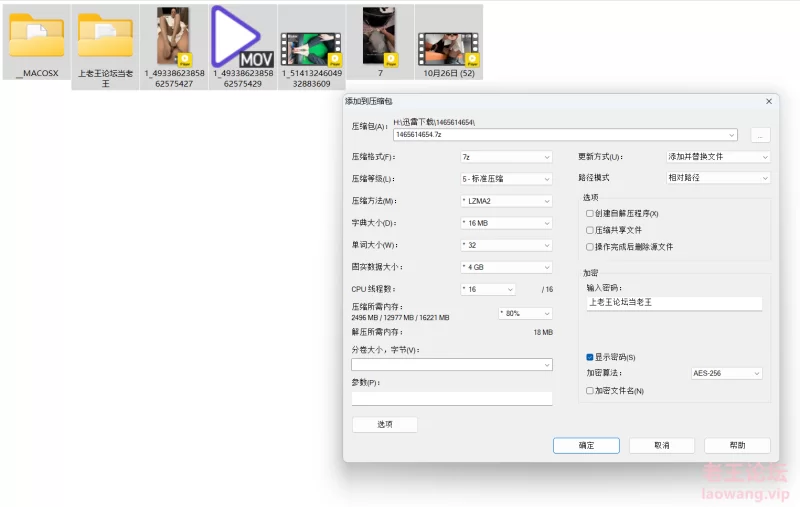Viewport: 800px width, 507px height.
Task: Click the purple MOV video file icon
Action: pyautogui.click(x=242, y=37)
